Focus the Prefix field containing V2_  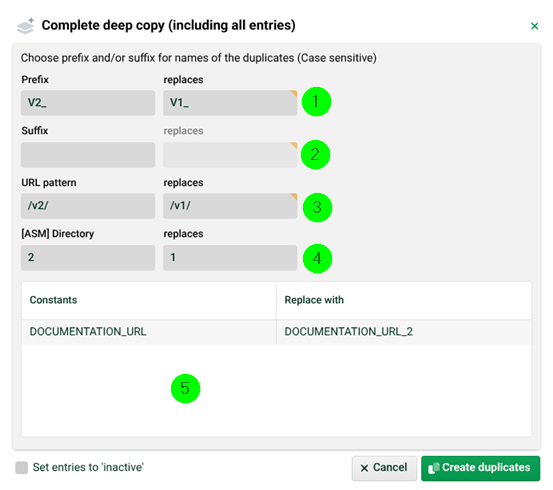point(88,103)
